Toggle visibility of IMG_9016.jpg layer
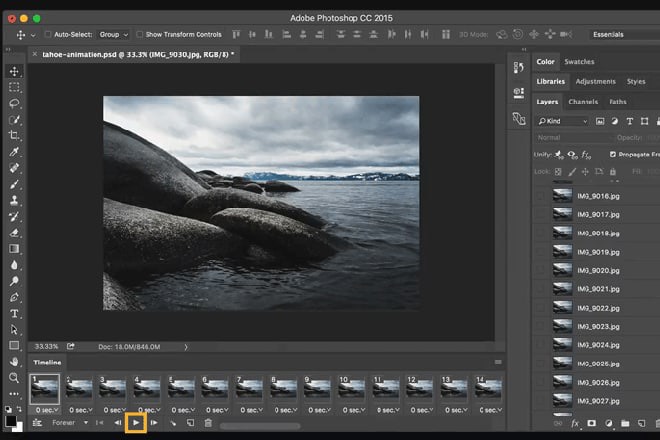This screenshot has height=440, width=660. pos(541,196)
